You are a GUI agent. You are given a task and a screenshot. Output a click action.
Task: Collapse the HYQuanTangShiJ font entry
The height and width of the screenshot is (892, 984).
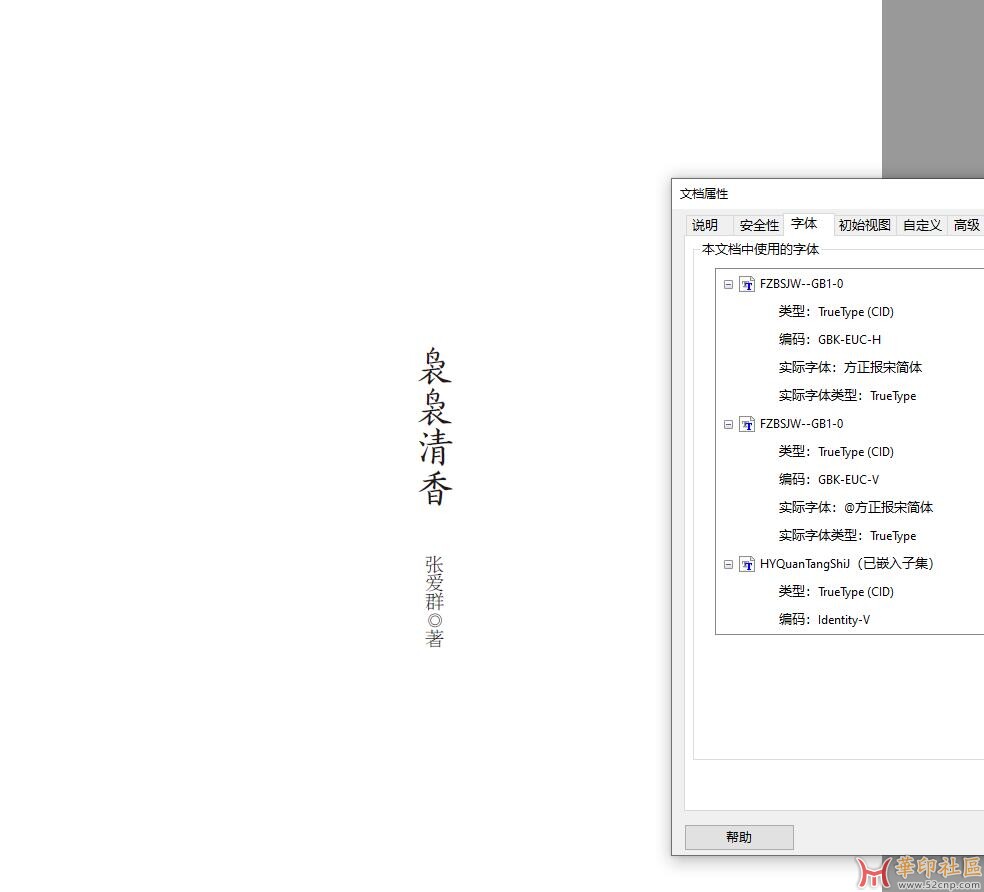pyautogui.click(x=728, y=564)
